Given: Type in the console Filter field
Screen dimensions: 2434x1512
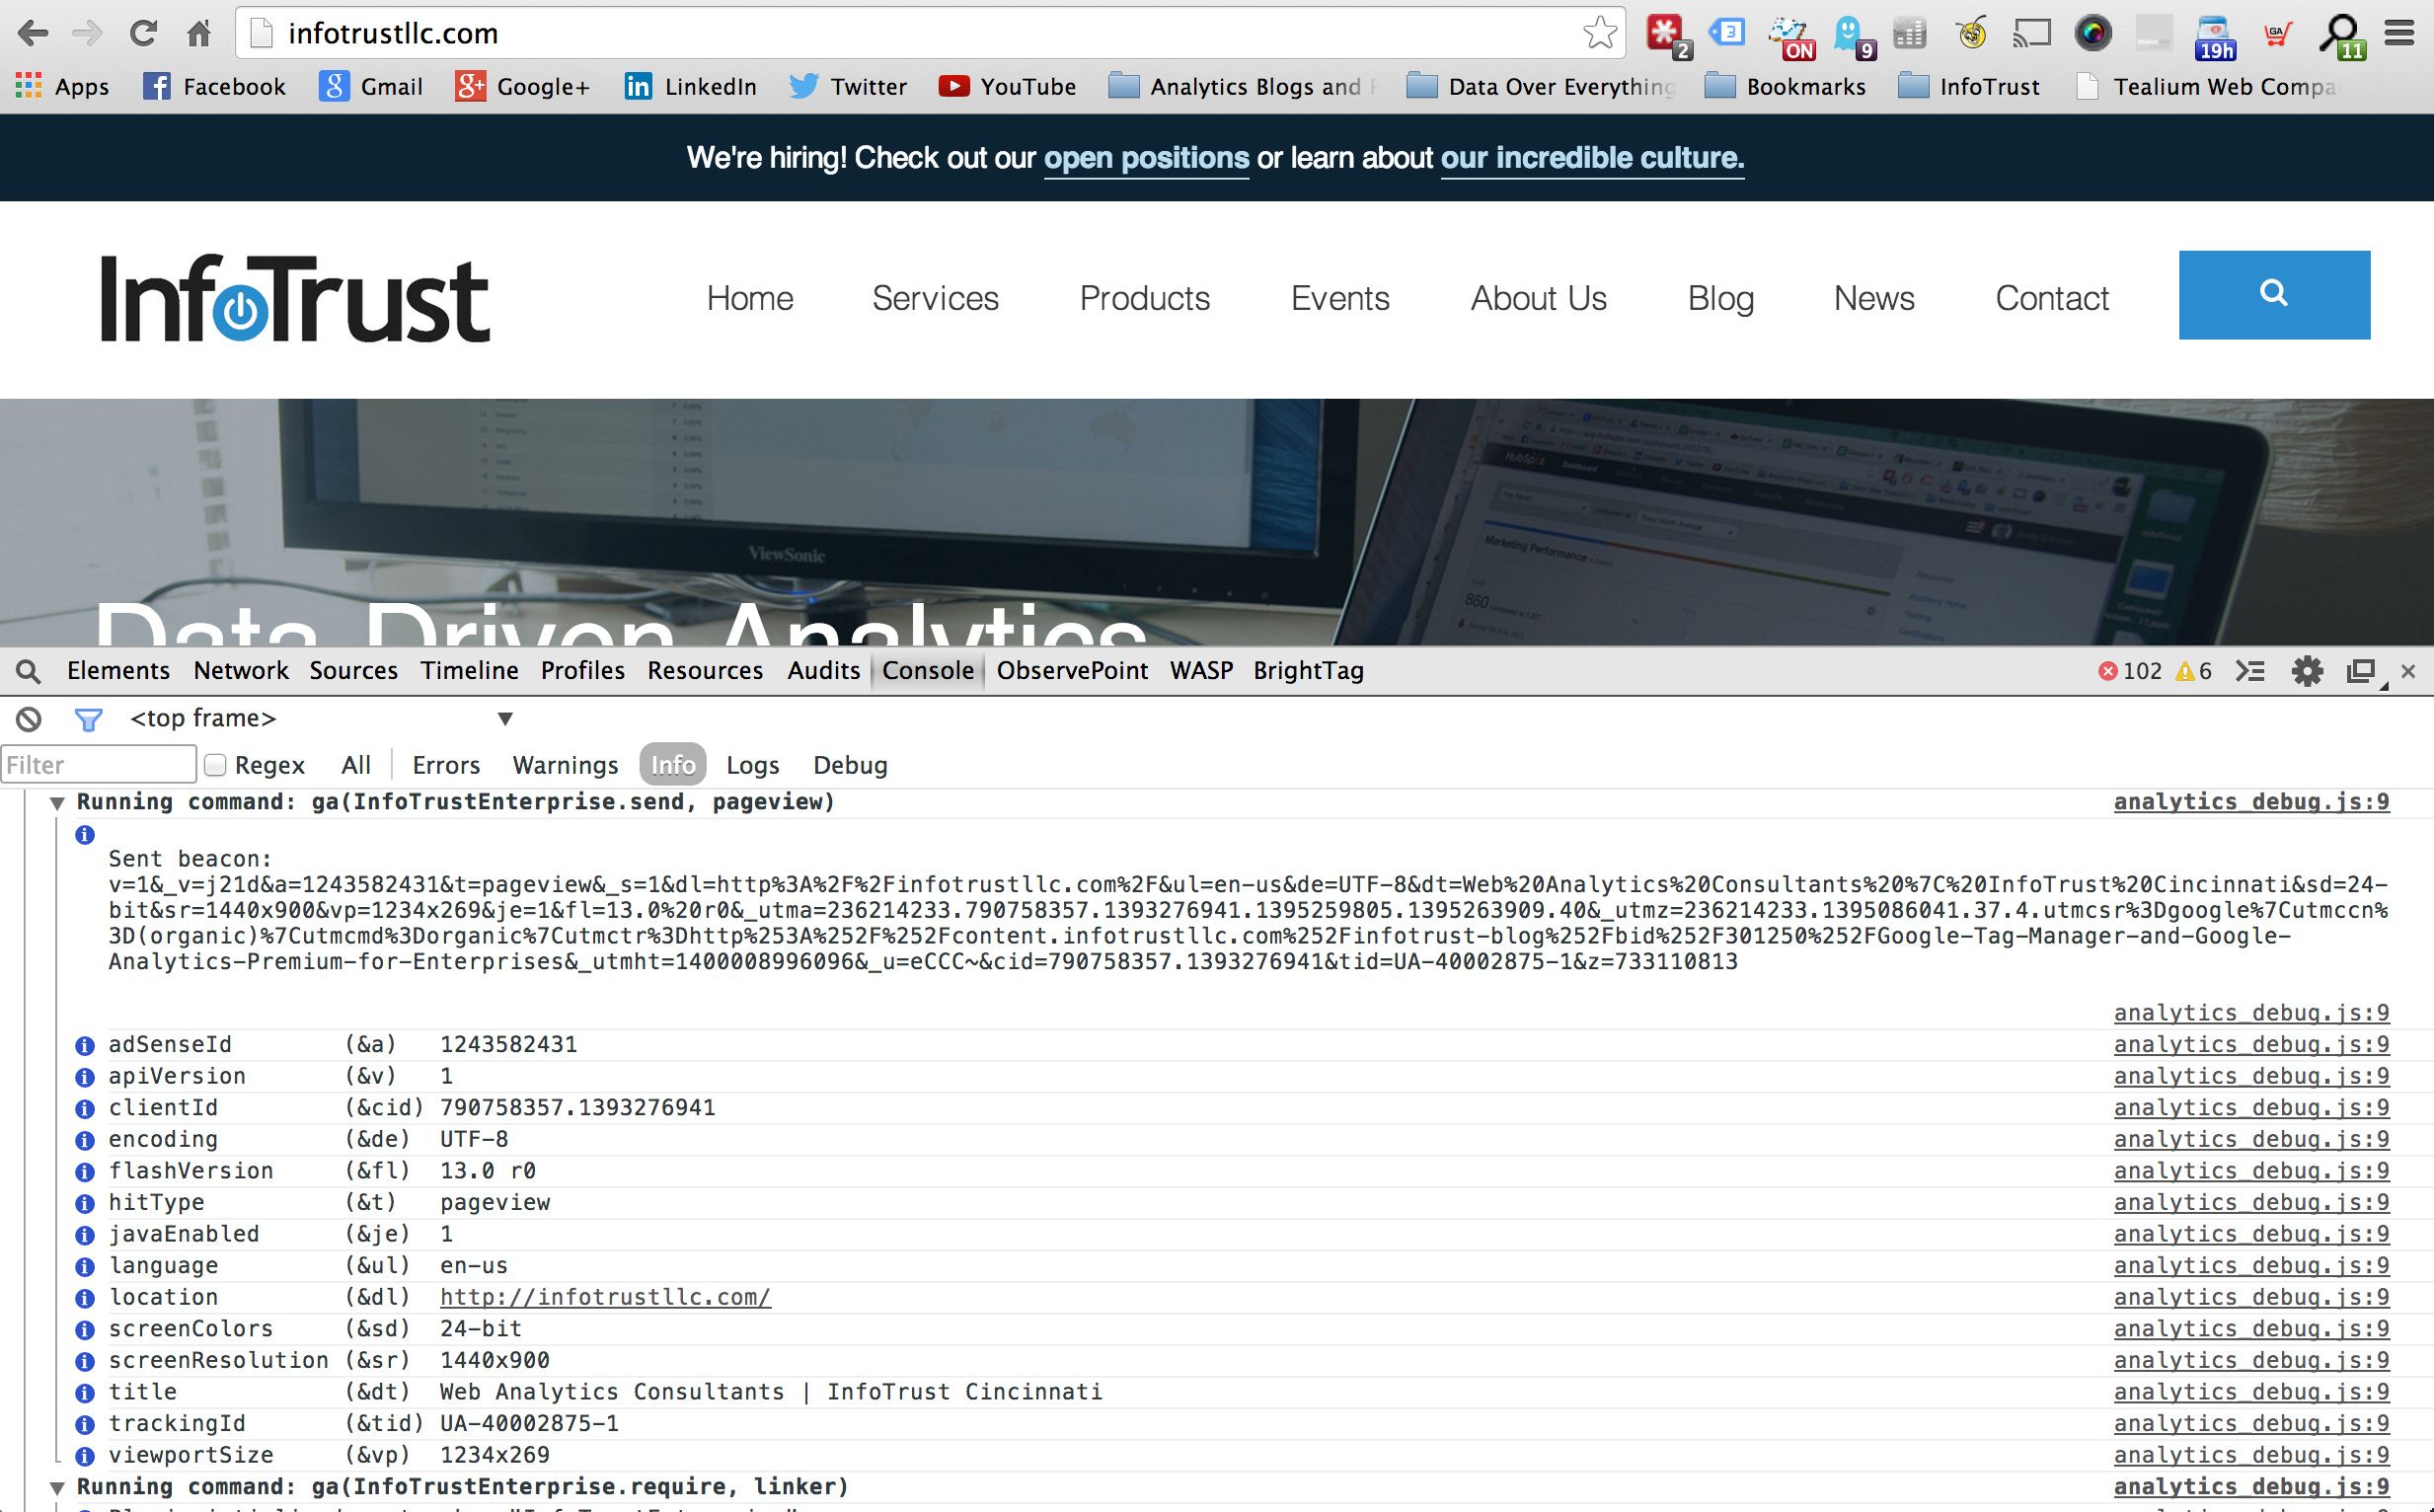Looking at the screenshot, I should coord(98,765).
